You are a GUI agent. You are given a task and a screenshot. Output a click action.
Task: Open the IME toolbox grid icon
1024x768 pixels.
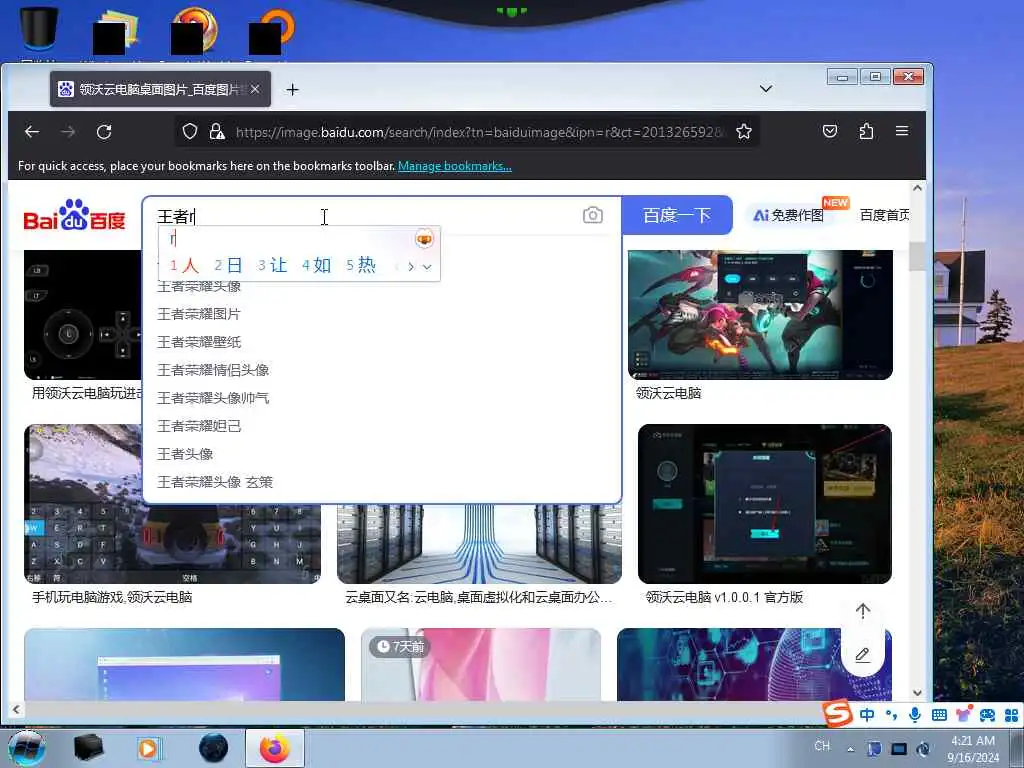[x=1012, y=714]
